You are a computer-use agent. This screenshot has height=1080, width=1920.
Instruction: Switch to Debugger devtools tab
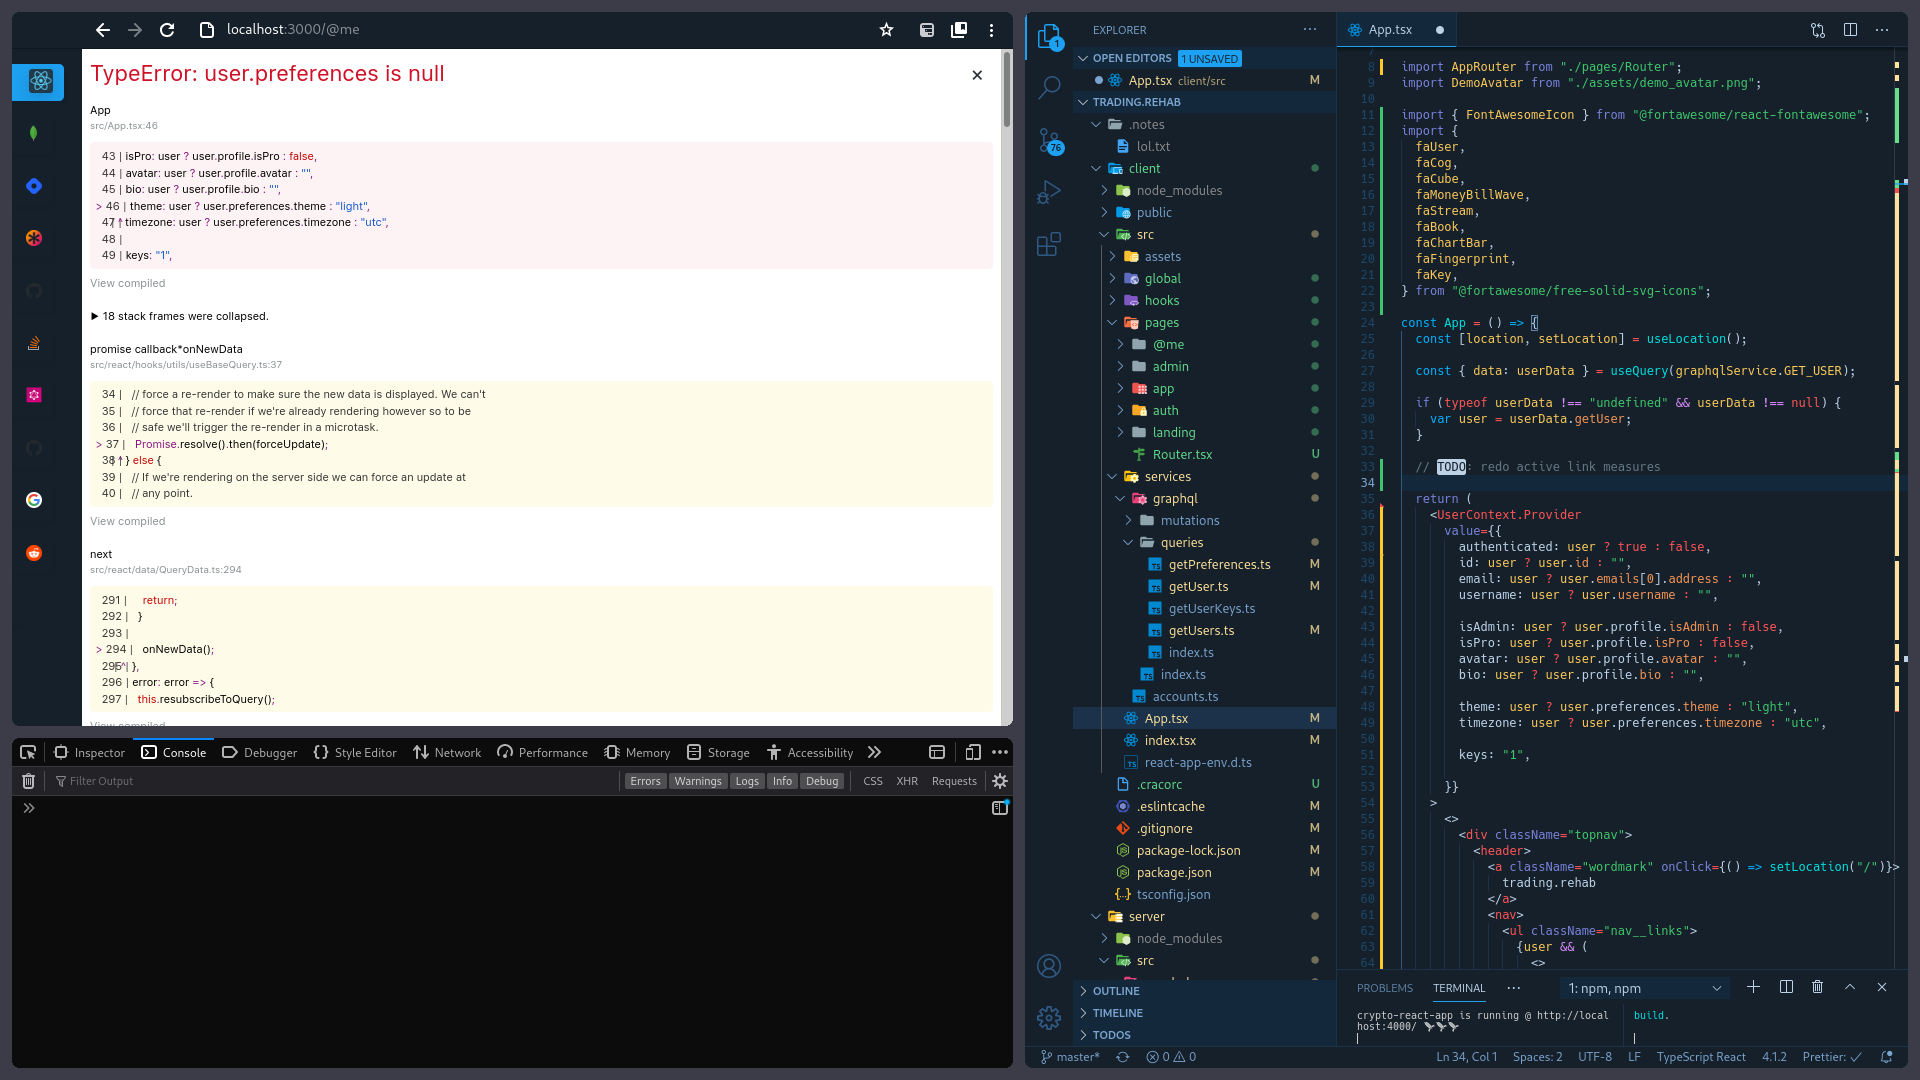[x=260, y=752]
